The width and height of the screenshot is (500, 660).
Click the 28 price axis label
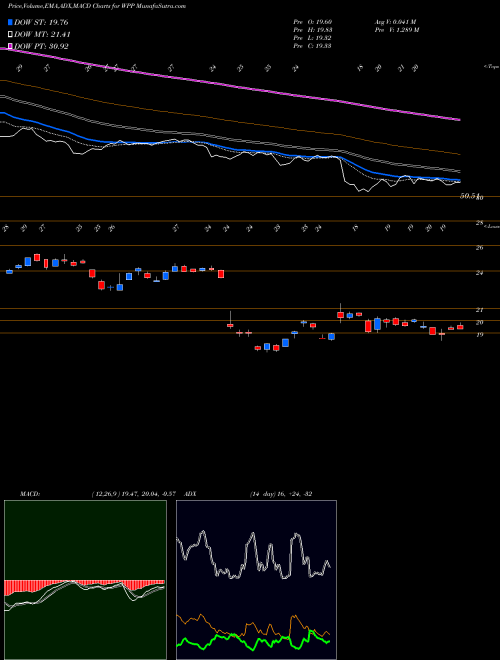click(479, 223)
